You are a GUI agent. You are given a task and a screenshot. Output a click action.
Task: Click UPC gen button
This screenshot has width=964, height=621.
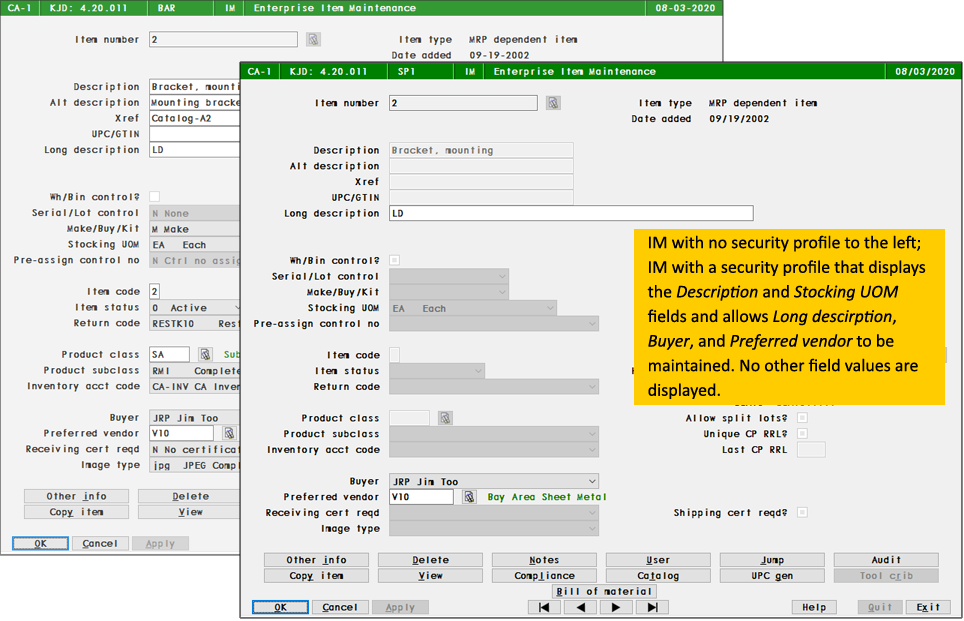(x=772, y=576)
